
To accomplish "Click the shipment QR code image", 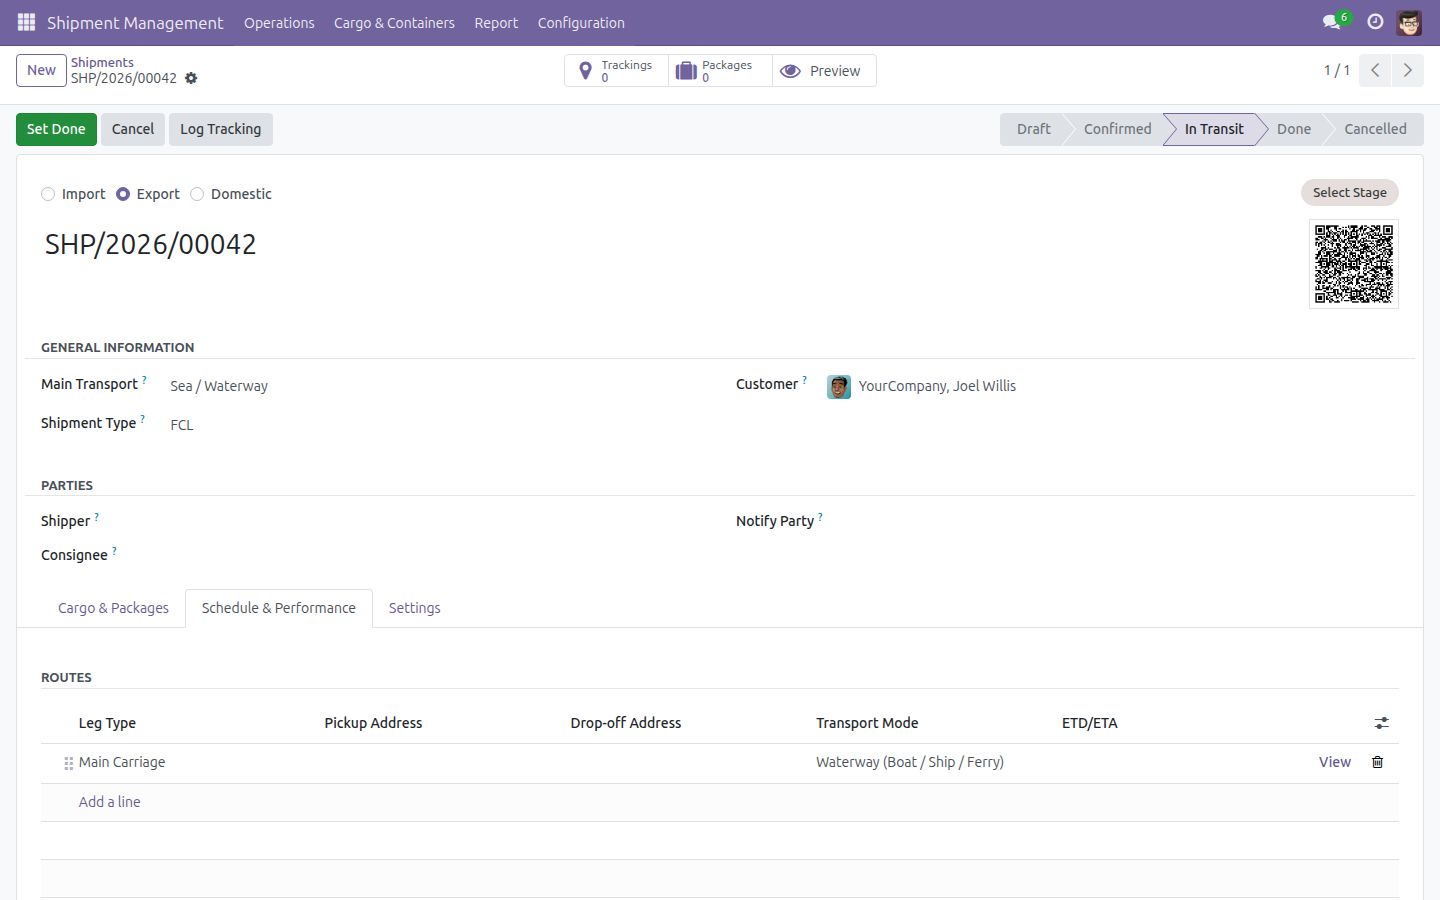I will (x=1353, y=264).
